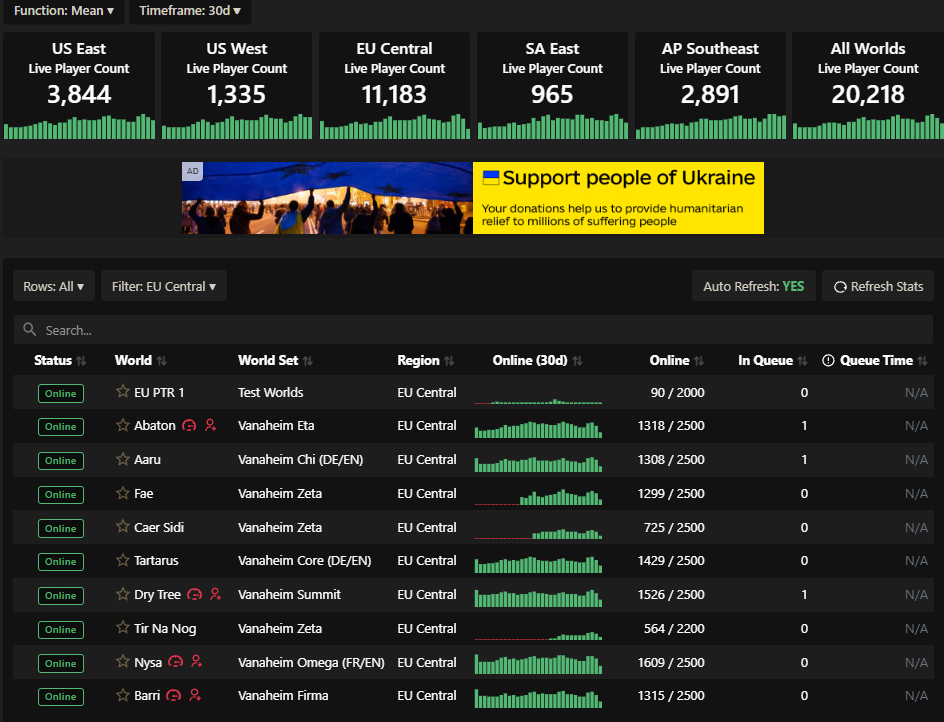Click the search magnifier icon
Image resolution: width=944 pixels, height=722 pixels.
click(x=30, y=329)
